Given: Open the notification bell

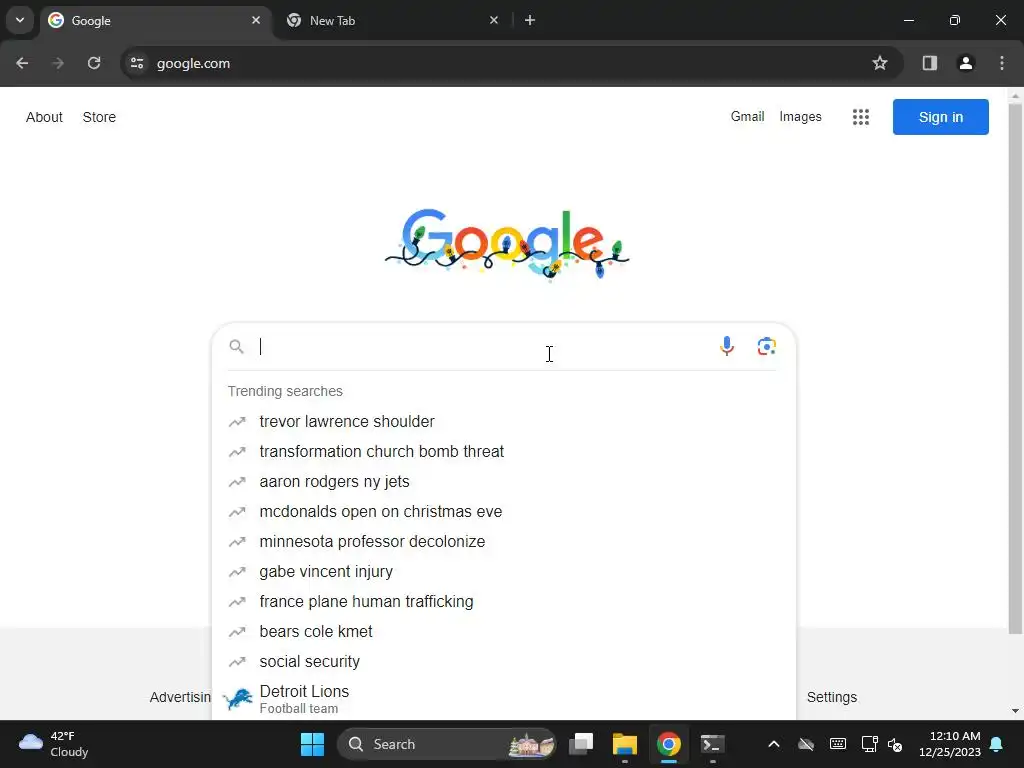Looking at the screenshot, I should tap(997, 744).
